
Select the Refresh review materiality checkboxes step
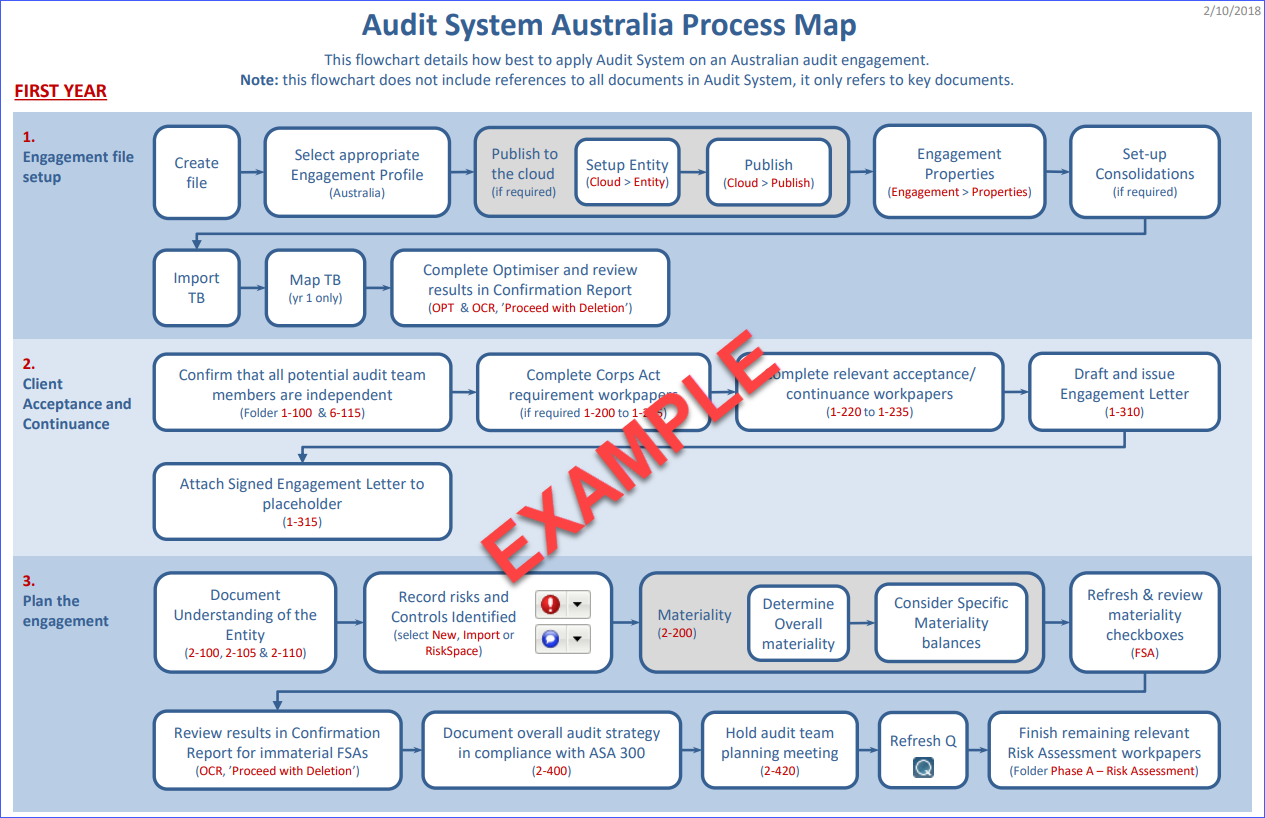point(1144,623)
